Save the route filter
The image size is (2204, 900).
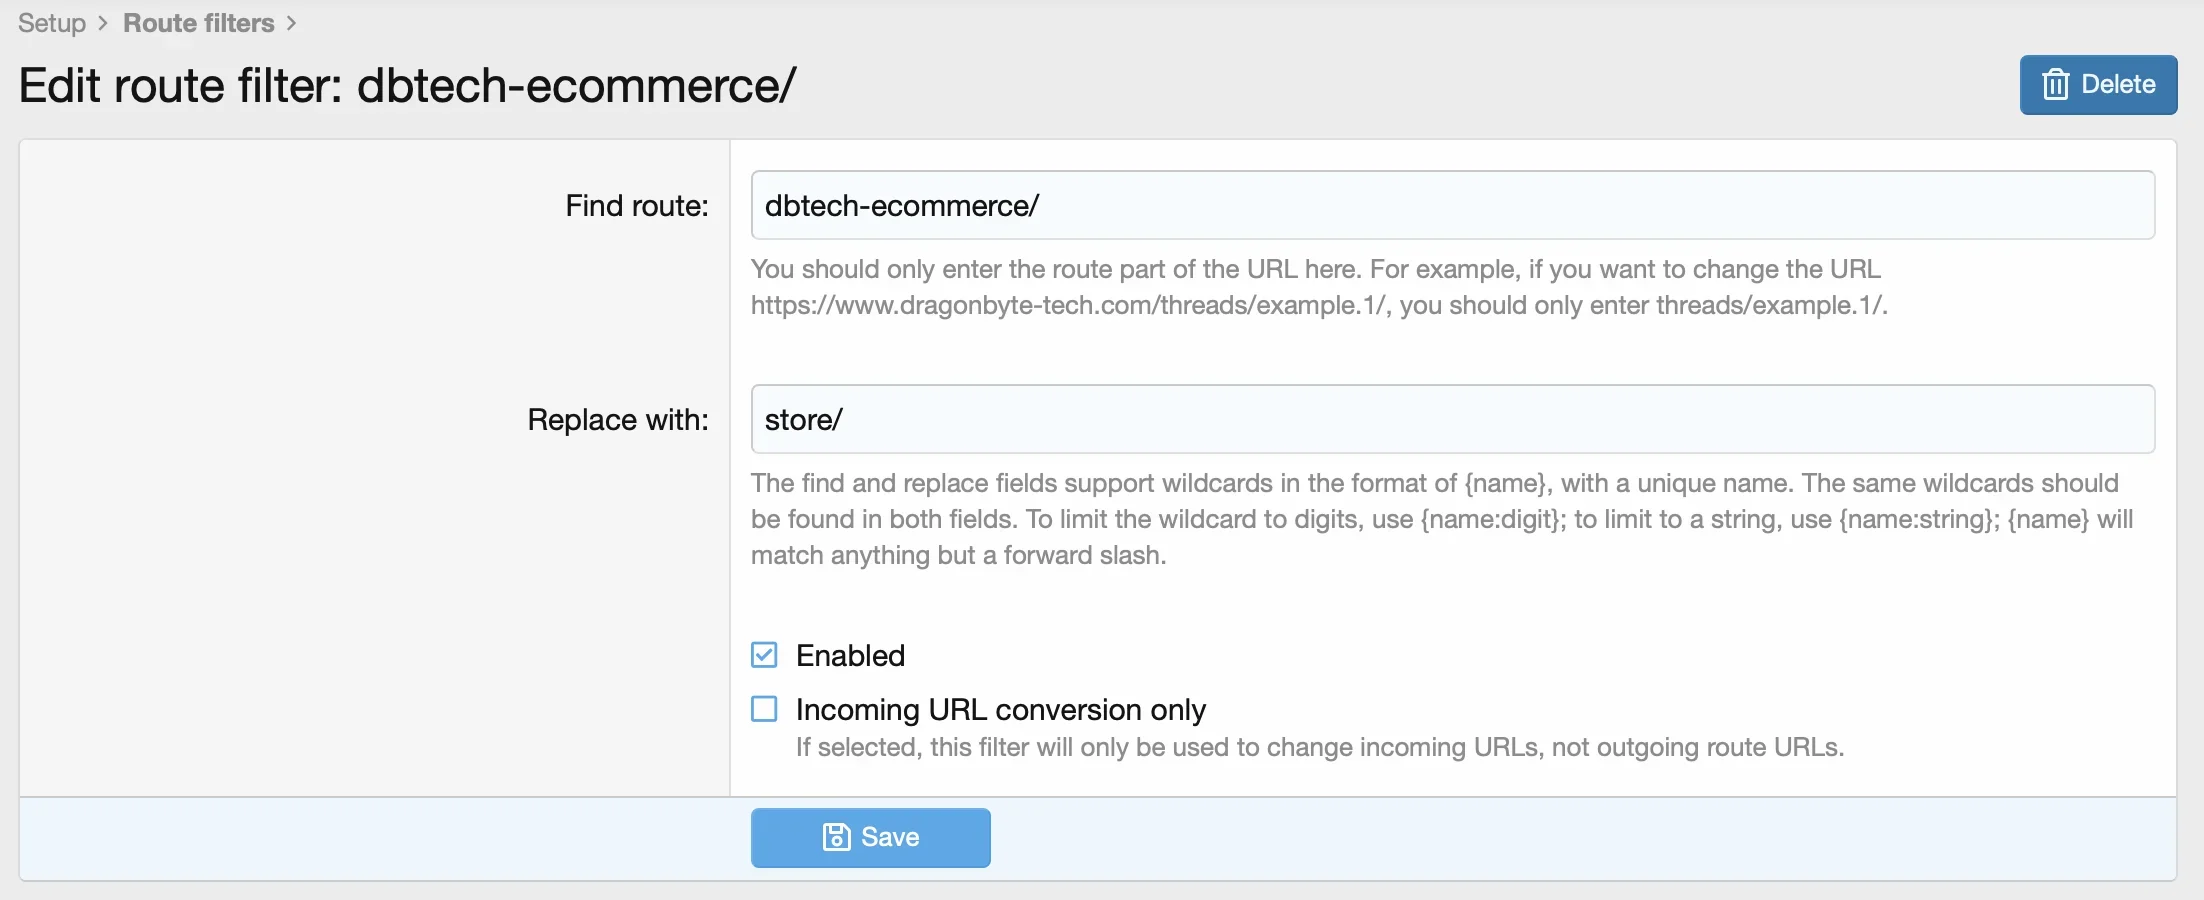coord(871,837)
